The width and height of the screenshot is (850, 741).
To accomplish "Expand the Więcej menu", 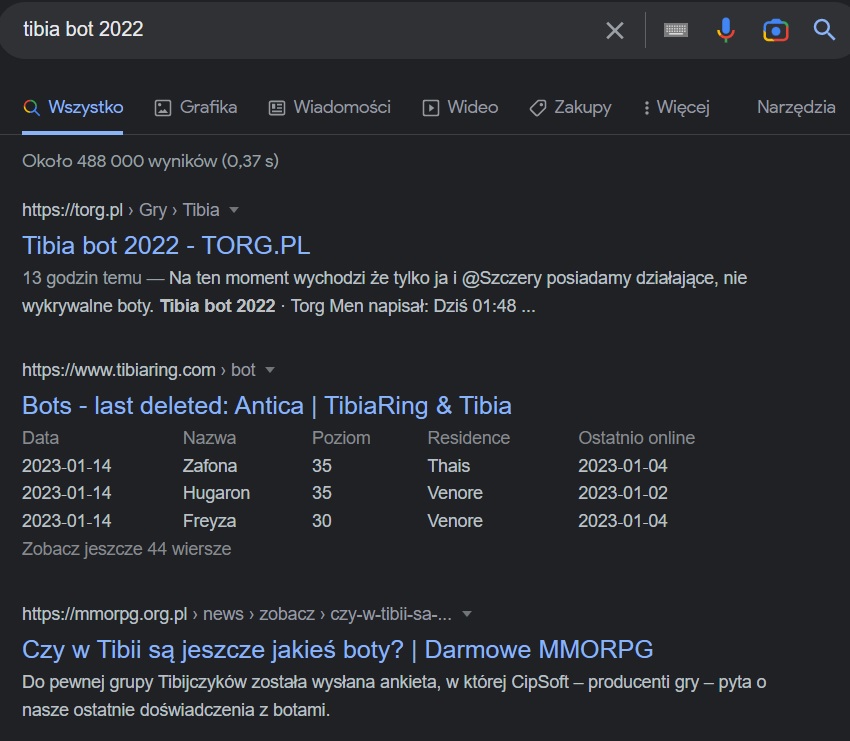I will (676, 107).
